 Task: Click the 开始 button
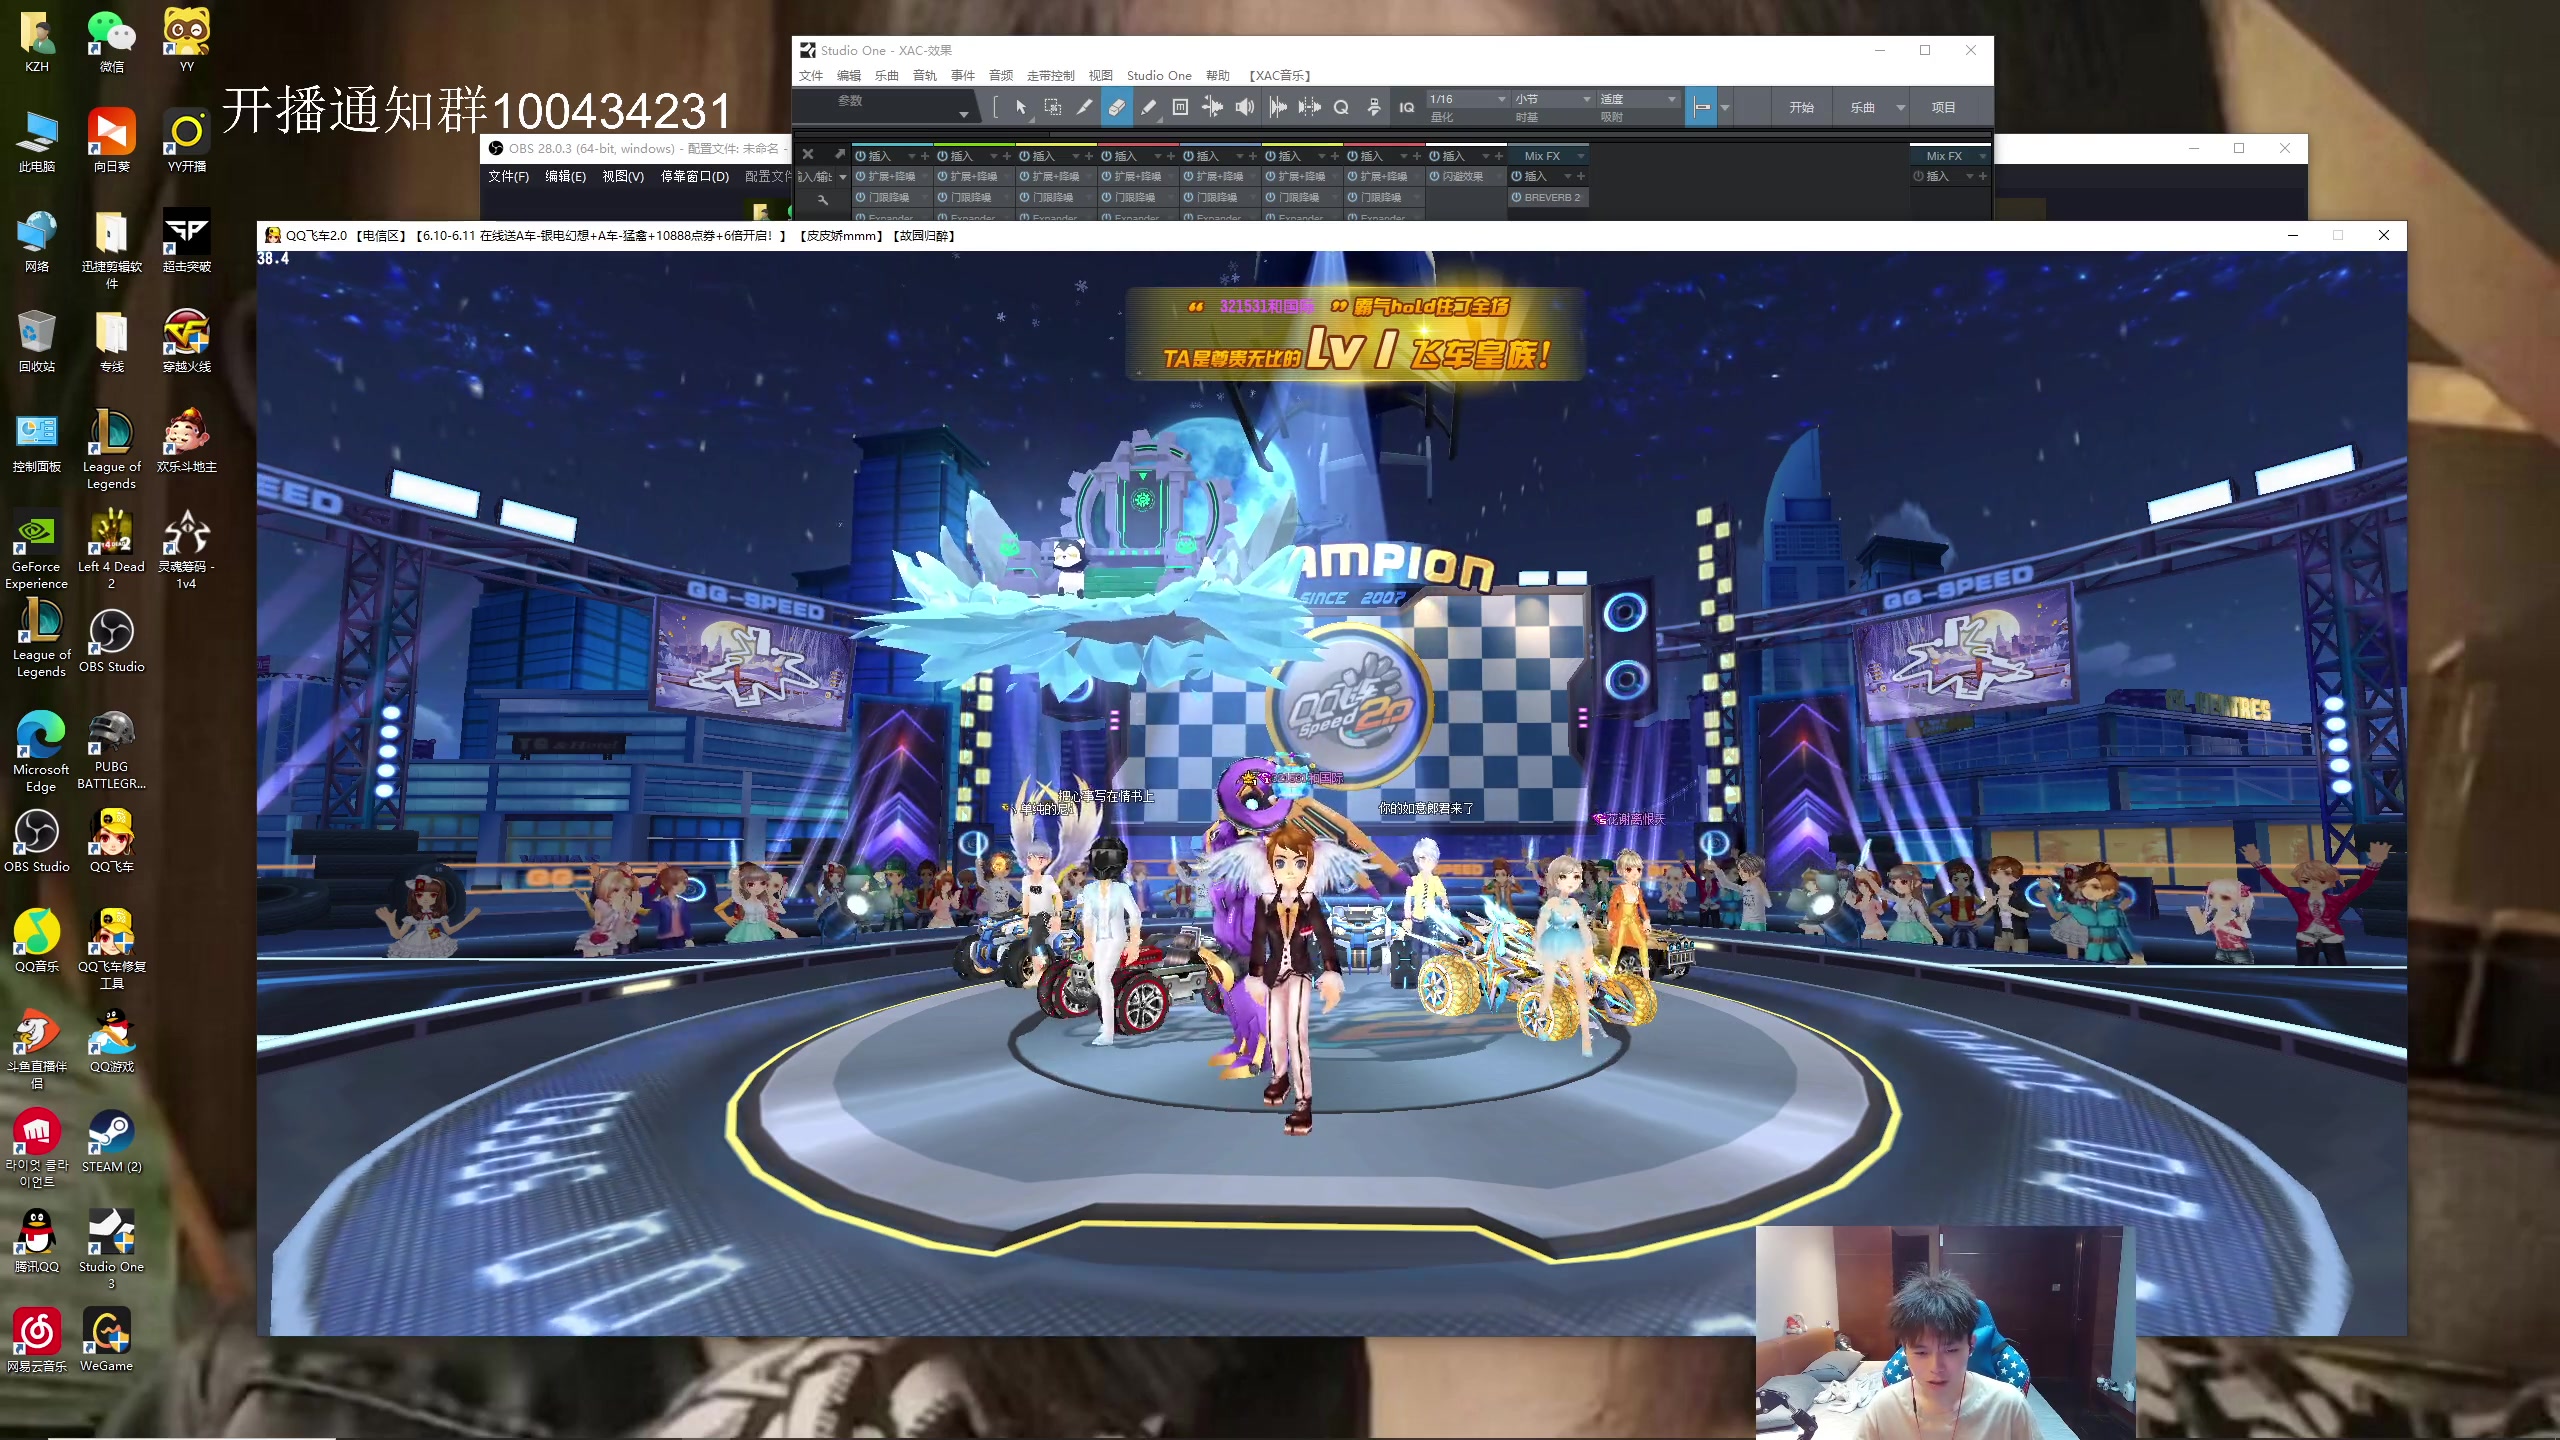(x=1801, y=107)
